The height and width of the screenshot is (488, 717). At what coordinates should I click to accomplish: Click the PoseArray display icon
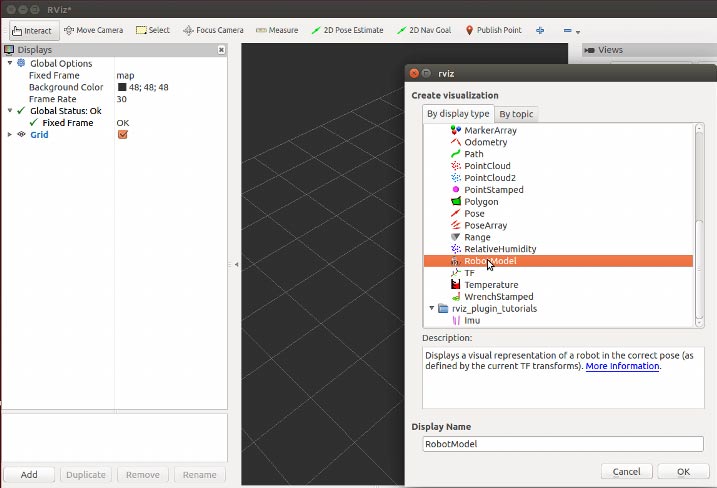455,225
